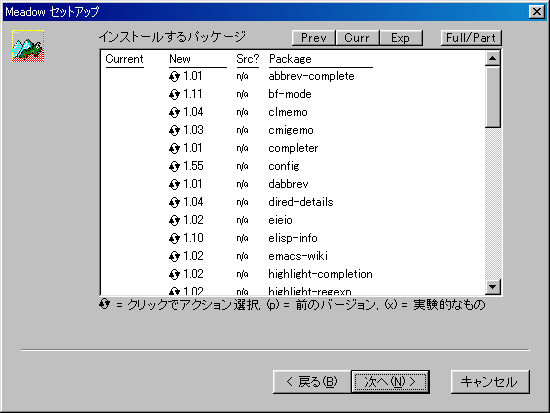Viewport: 550px width, 413px height.
Task: Proceed with the 次へ(N) button
Action: click(x=390, y=381)
